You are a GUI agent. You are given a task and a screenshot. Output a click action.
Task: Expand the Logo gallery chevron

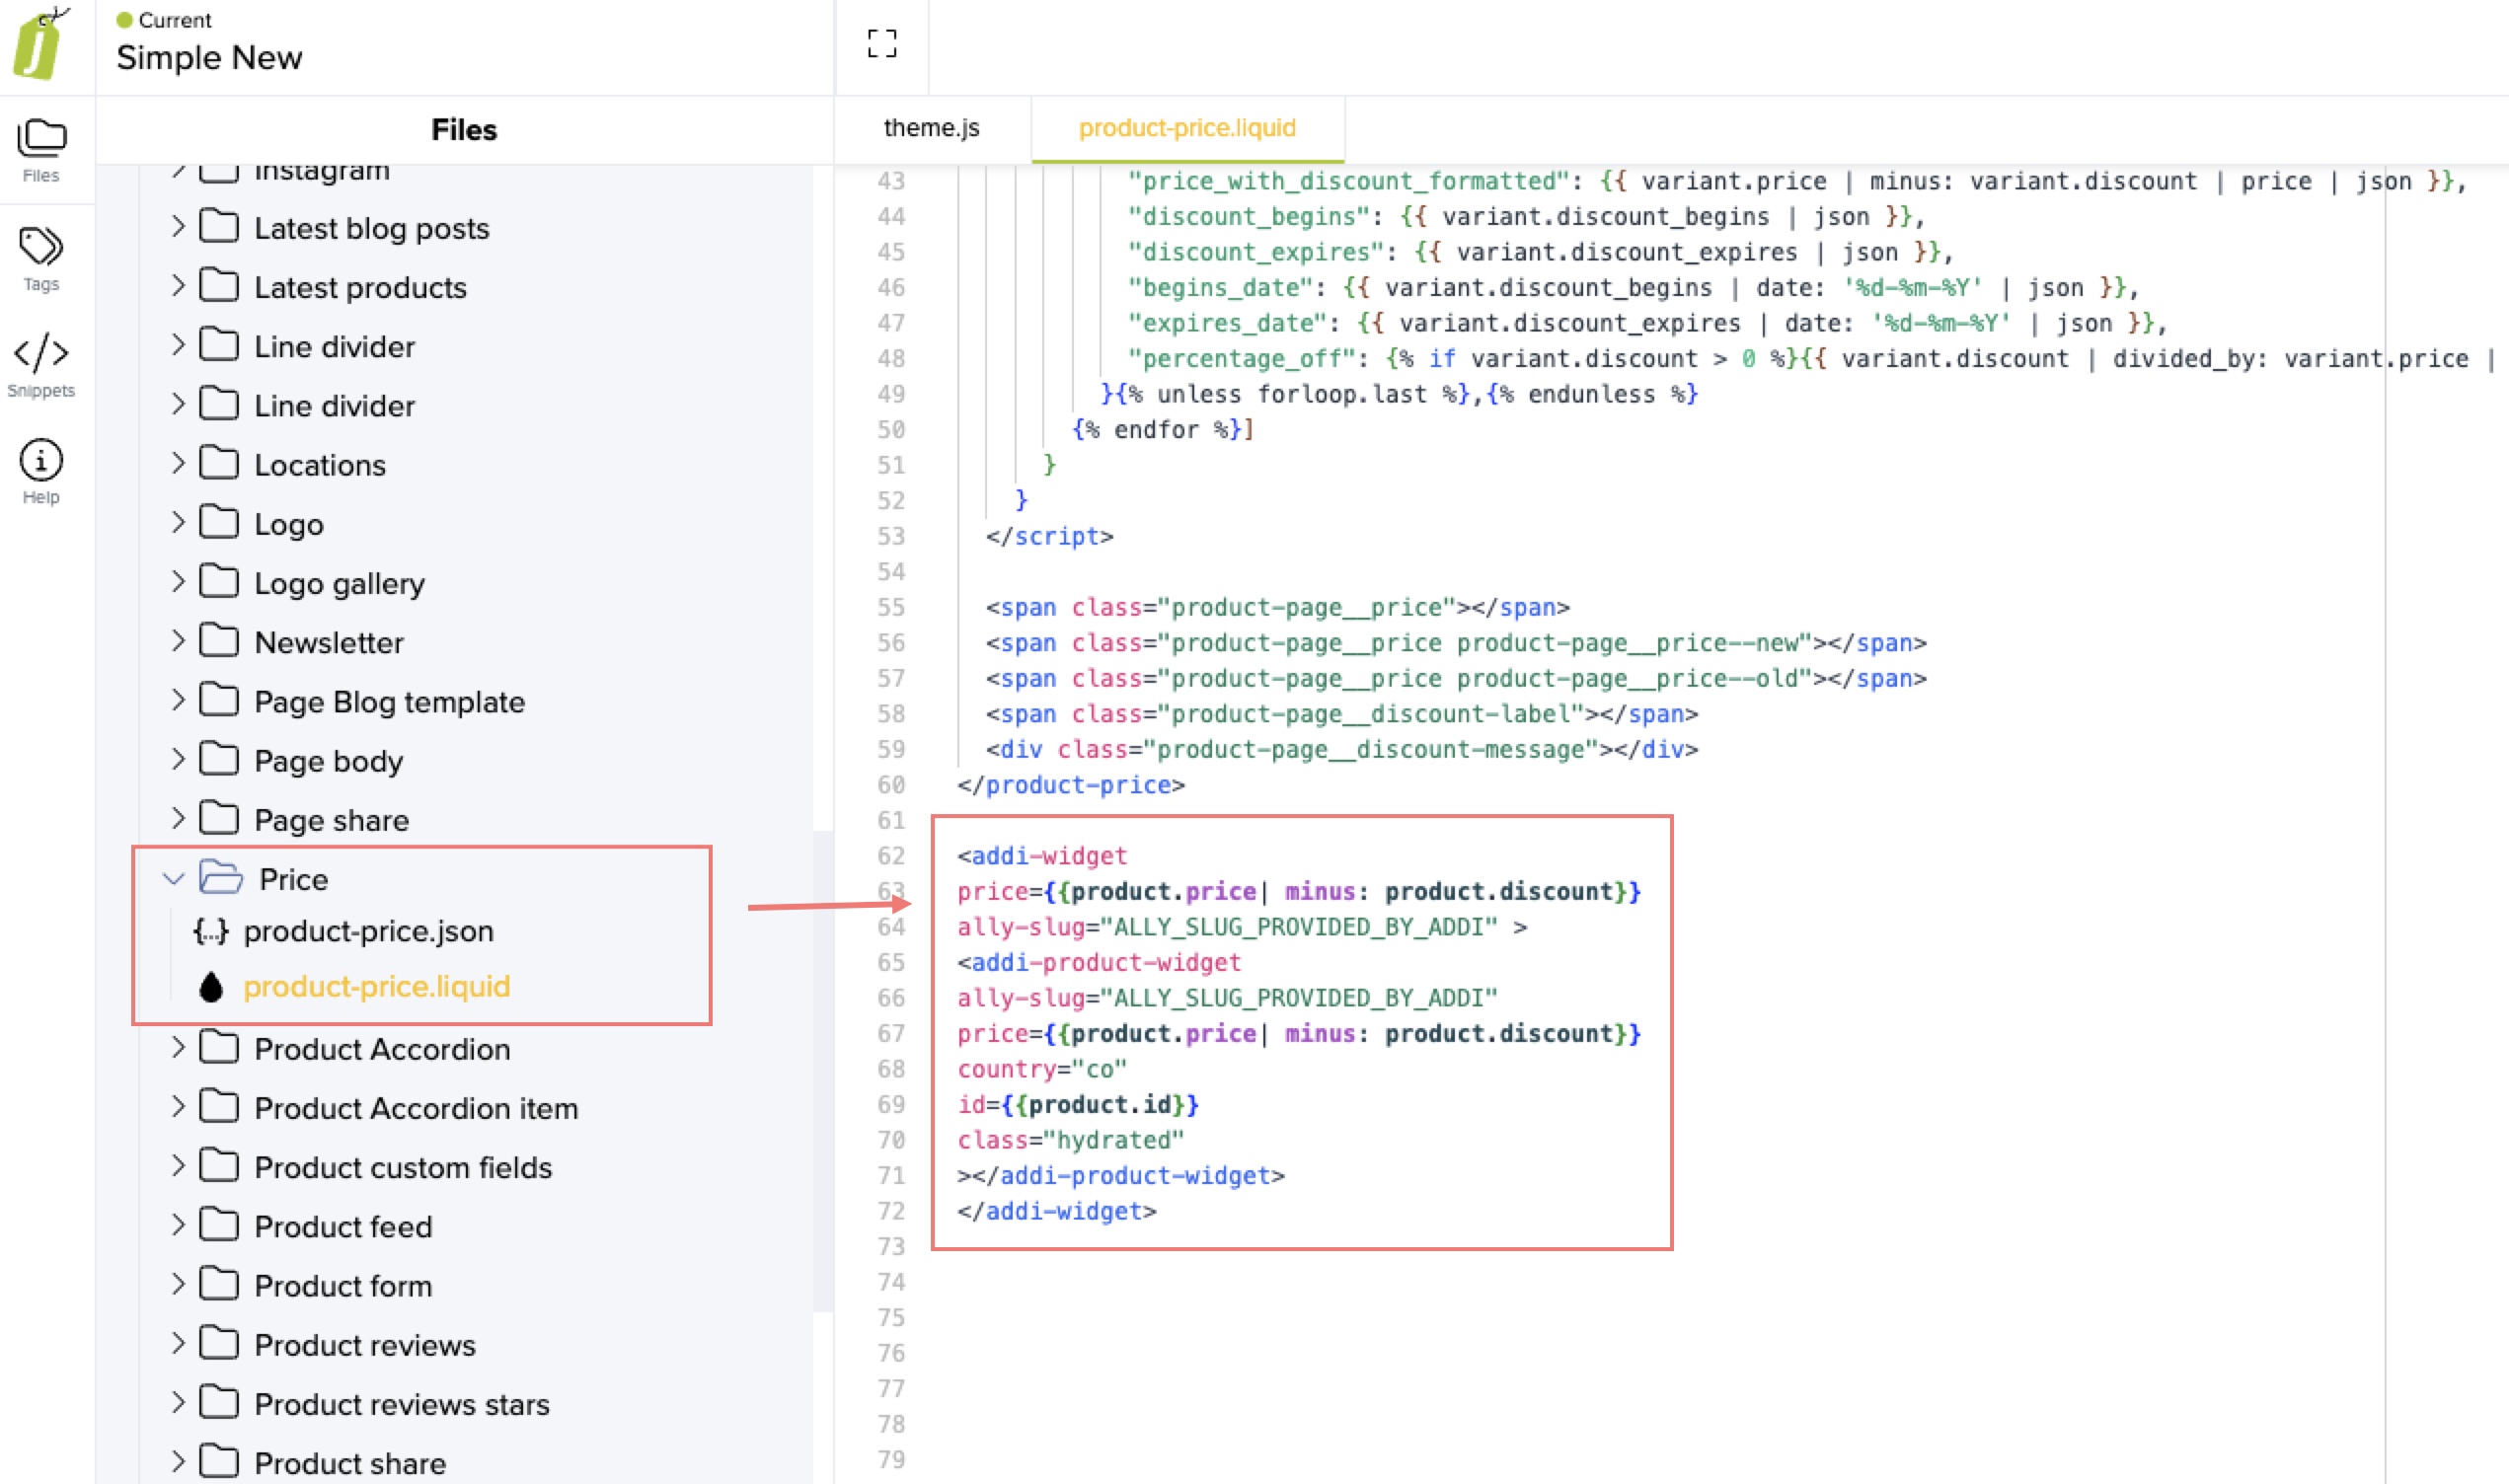click(x=178, y=582)
